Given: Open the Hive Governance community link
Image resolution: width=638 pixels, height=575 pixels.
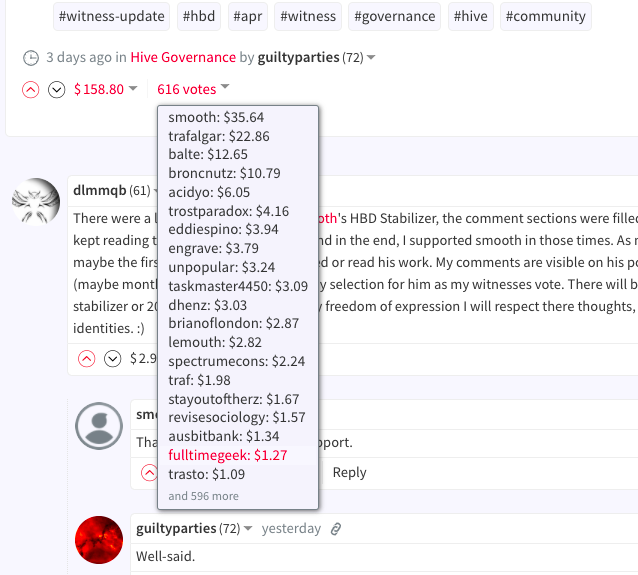Looking at the screenshot, I should [x=183, y=57].
